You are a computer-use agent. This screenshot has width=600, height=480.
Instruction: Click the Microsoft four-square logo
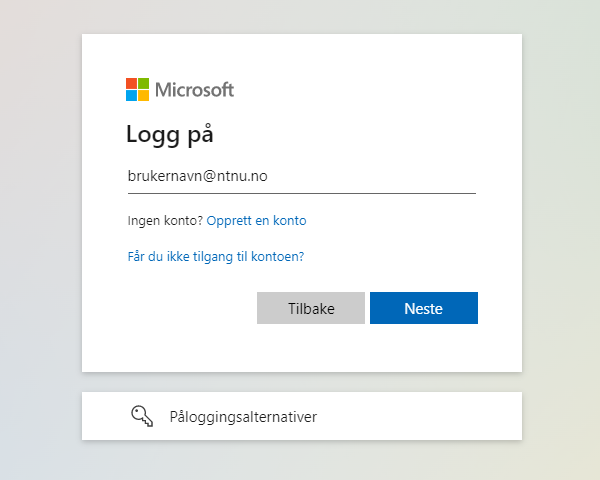[137, 90]
